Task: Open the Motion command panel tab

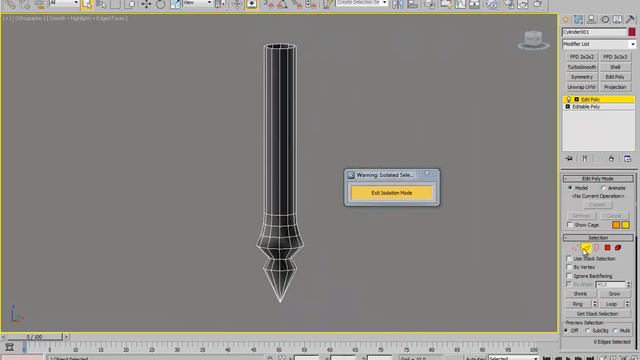Action: click(x=605, y=20)
